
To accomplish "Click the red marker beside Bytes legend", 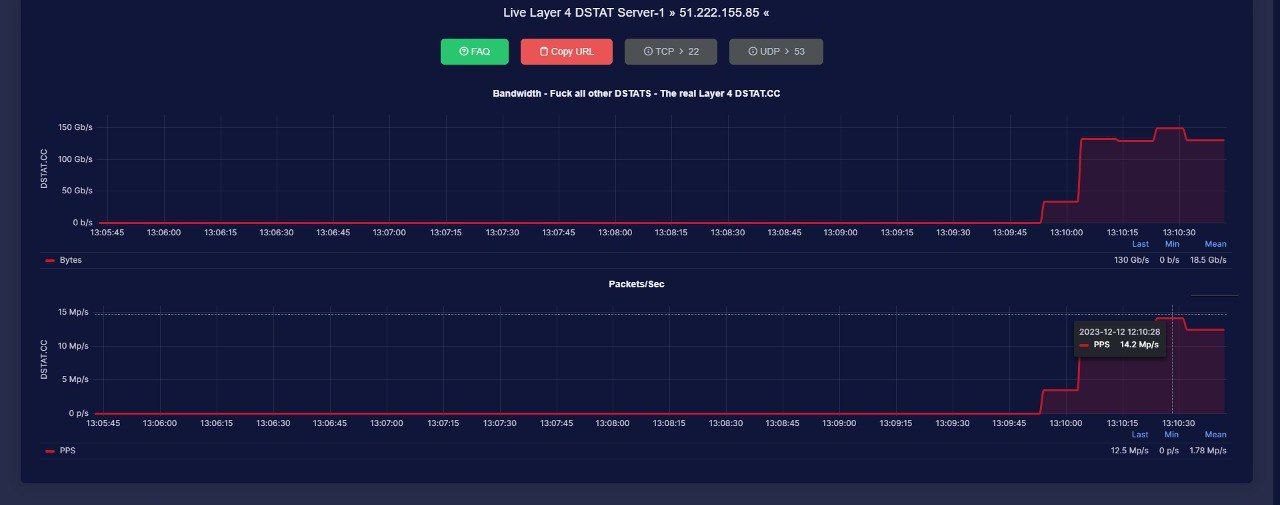I will pos(50,260).
